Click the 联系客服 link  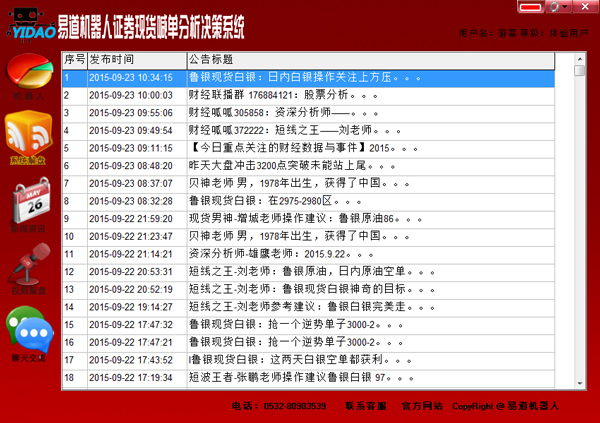(366, 406)
